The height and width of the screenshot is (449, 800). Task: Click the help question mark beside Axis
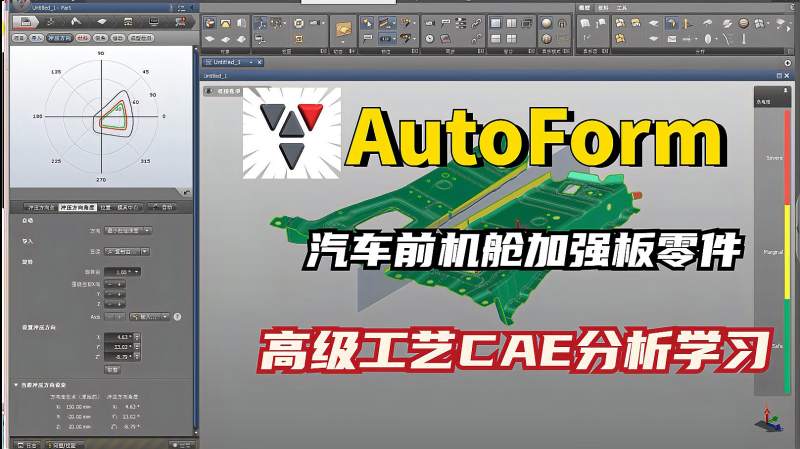click(178, 317)
